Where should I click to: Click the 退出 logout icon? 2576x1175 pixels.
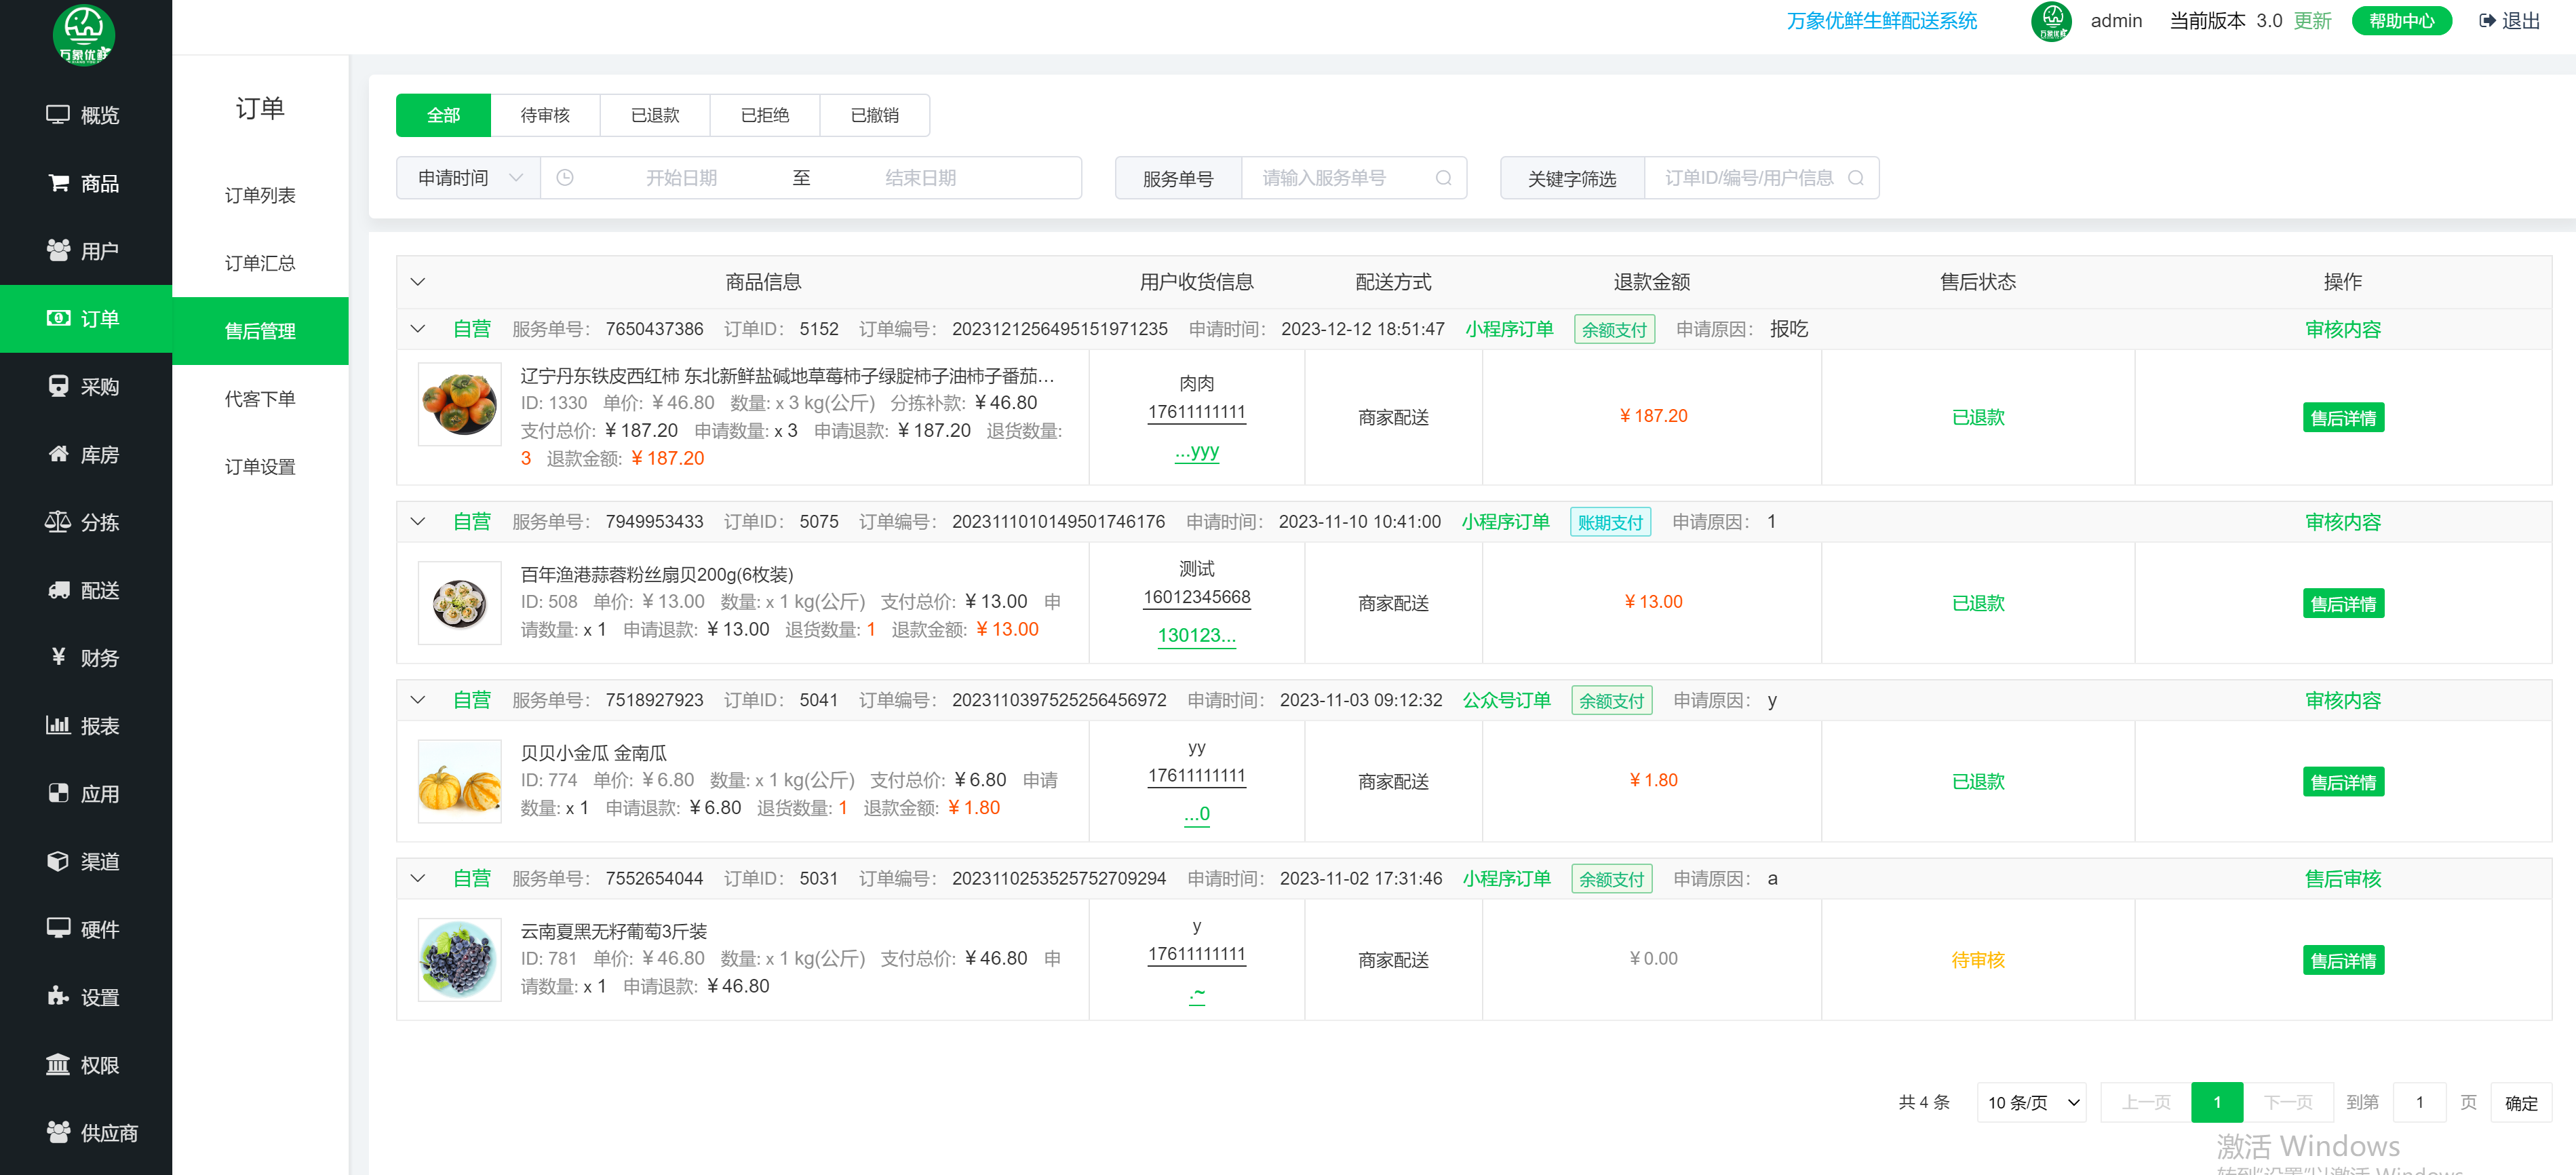click(2487, 21)
